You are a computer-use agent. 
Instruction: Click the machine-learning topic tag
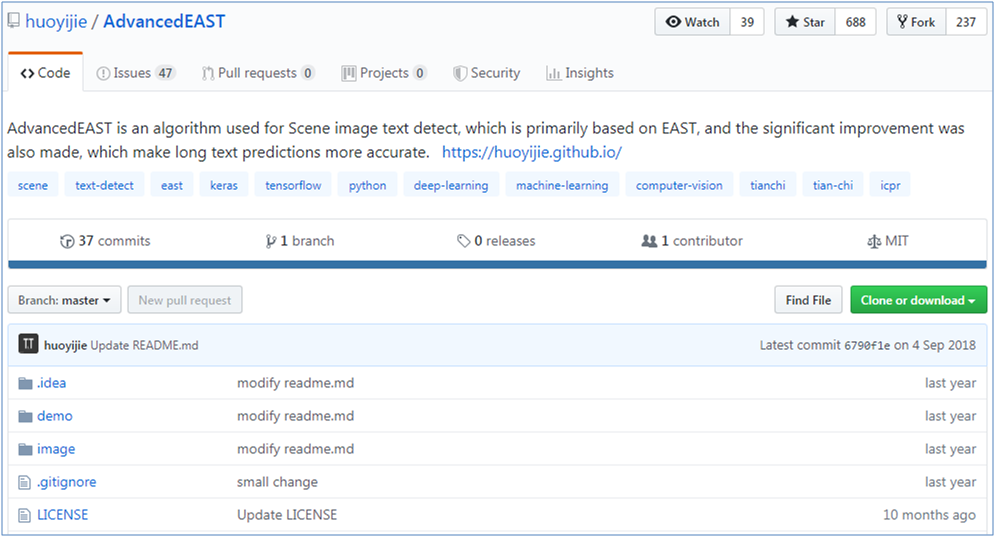pyautogui.click(x=562, y=185)
